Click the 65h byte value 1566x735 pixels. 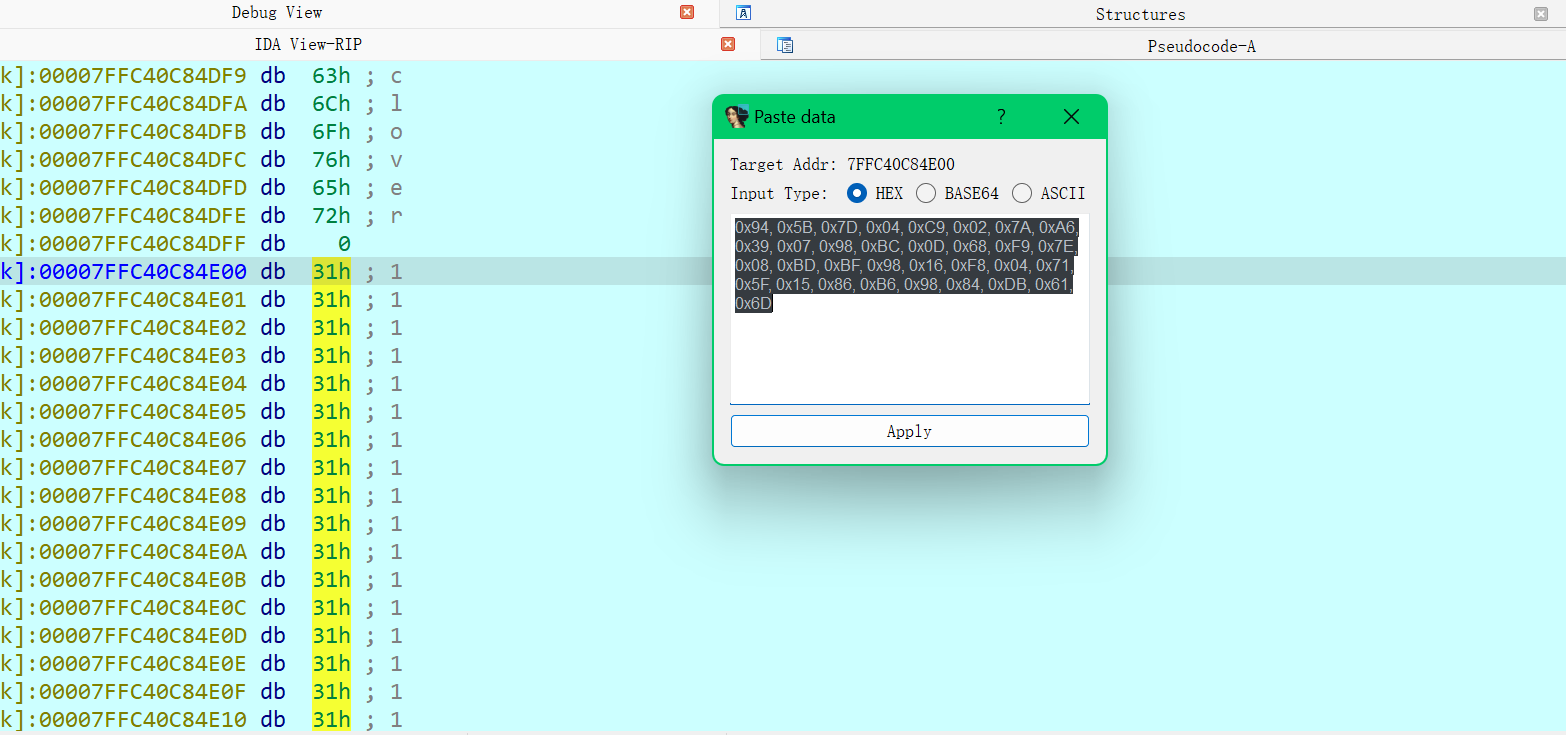(331, 187)
